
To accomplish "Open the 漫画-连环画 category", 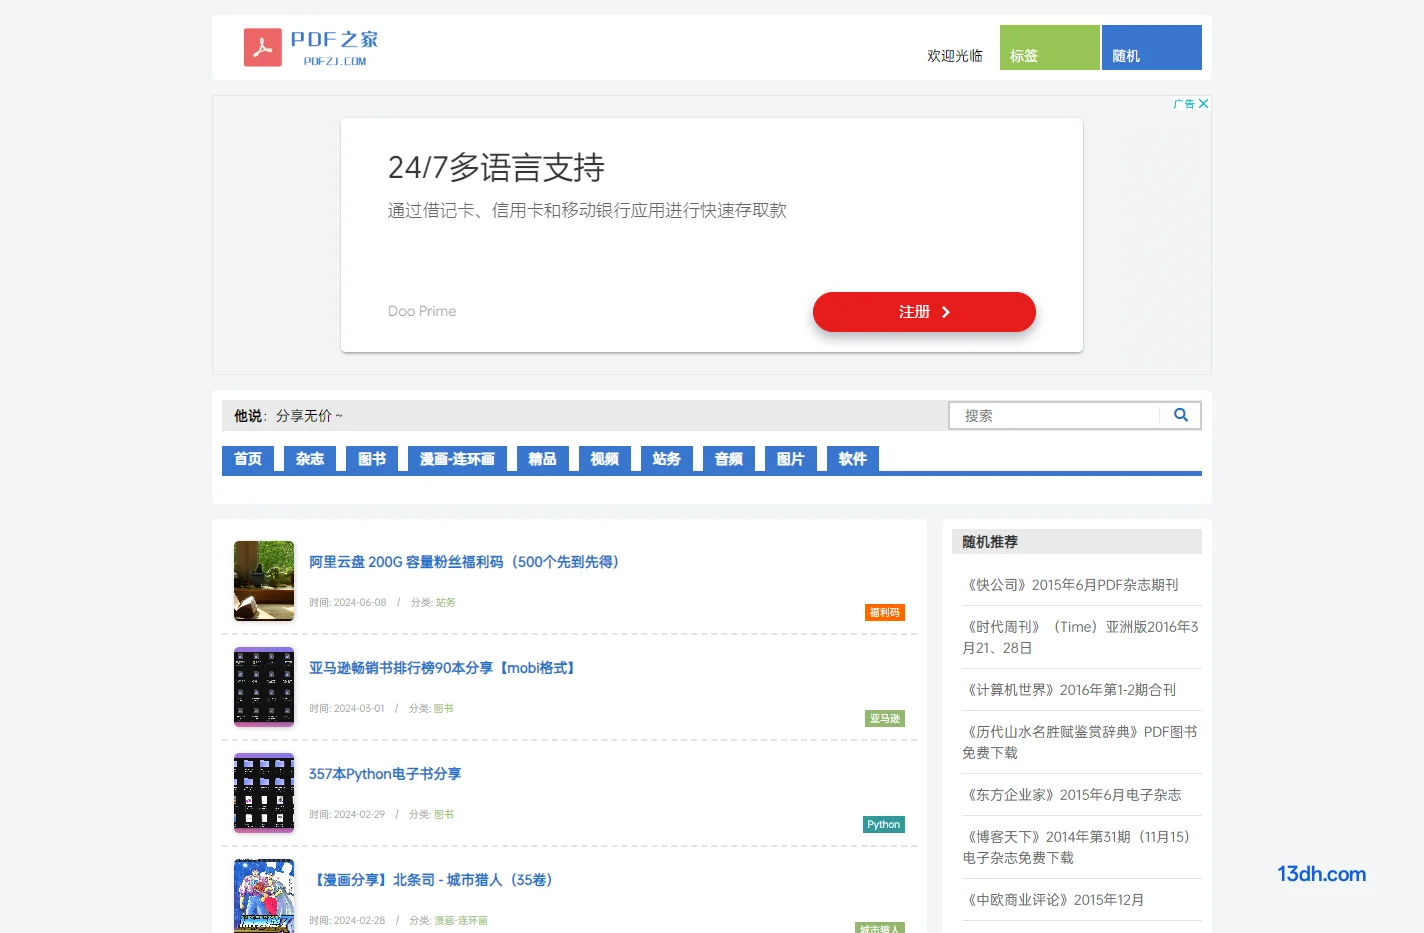I will click(457, 459).
